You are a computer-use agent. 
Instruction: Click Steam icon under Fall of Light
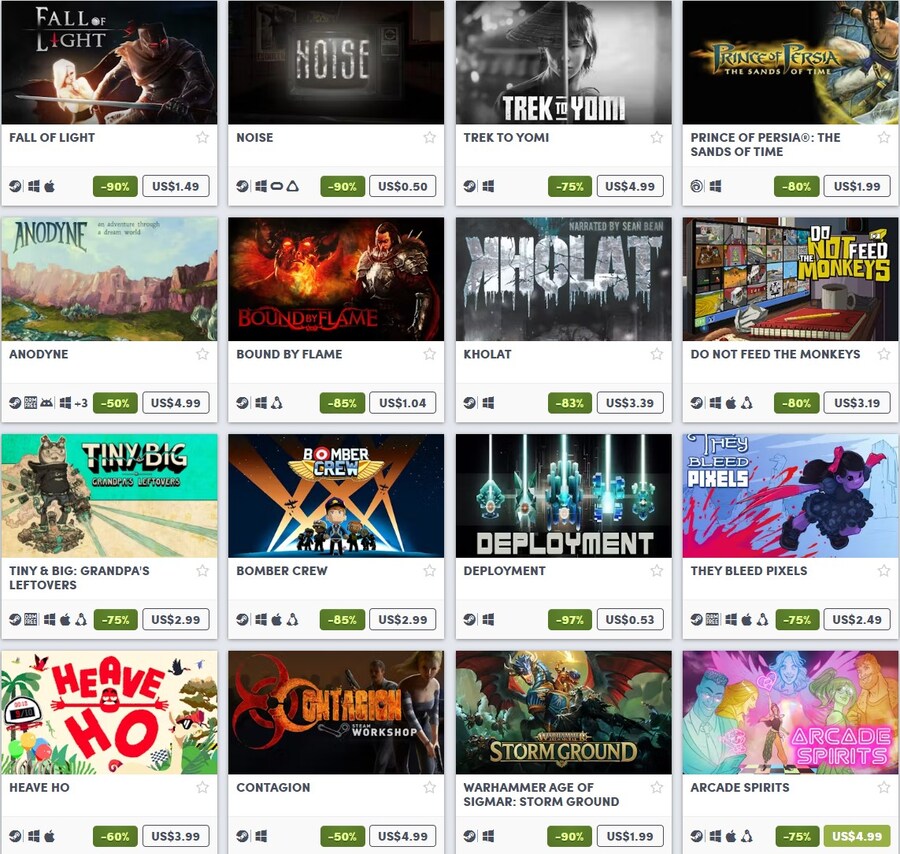15,186
